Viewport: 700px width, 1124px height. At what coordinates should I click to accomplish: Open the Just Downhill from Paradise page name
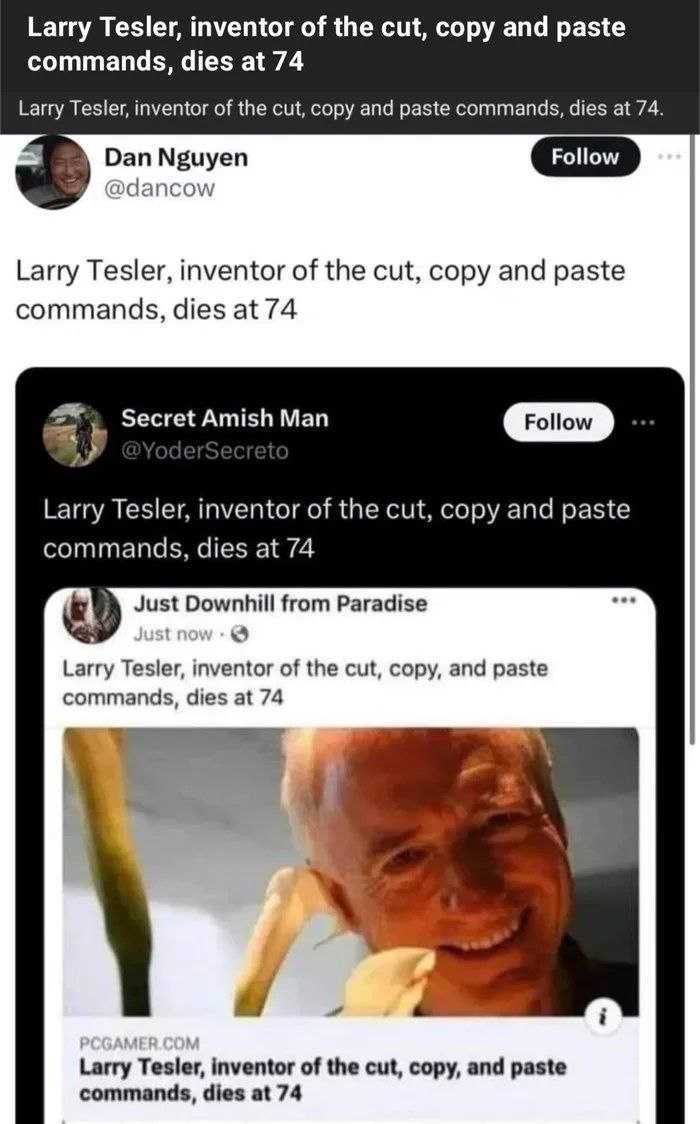280,603
